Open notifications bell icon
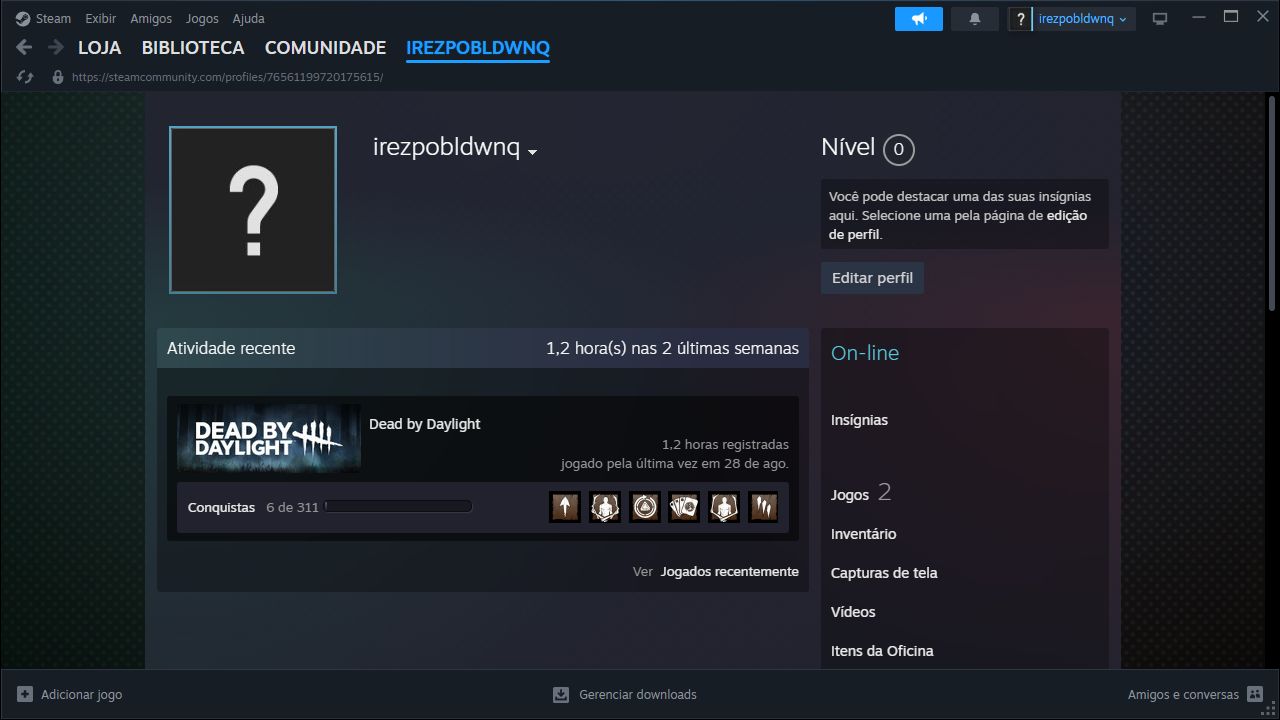The height and width of the screenshot is (720, 1280). (975, 19)
